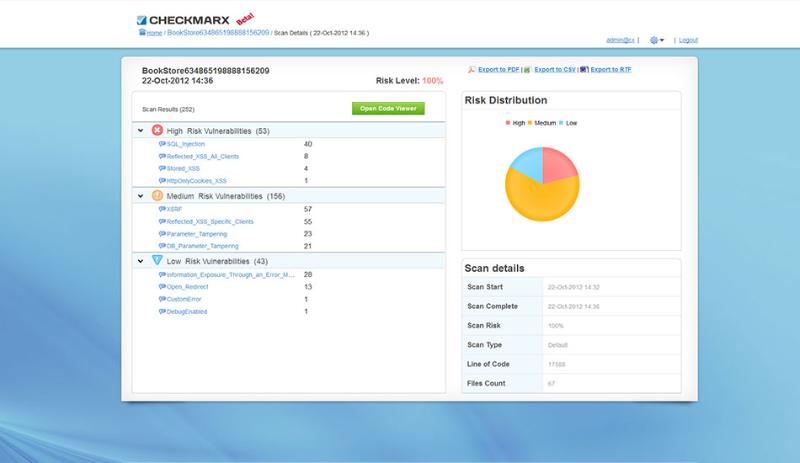
Task: Click the red X High Risk icon
Action: point(157,130)
